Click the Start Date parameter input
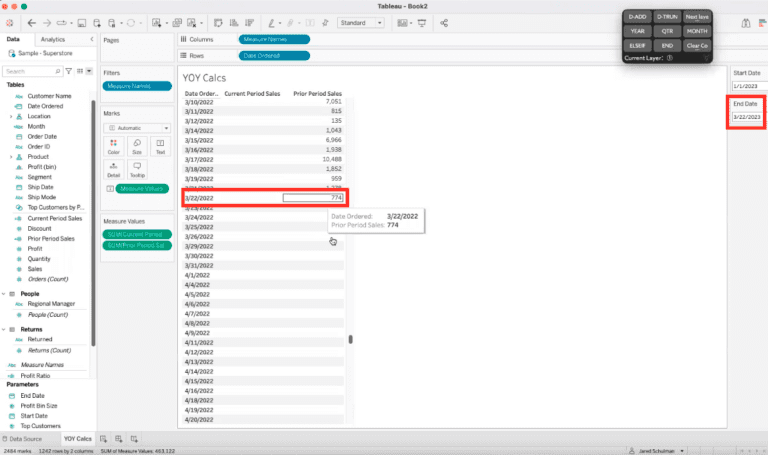Image resolution: width=768 pixels, height=455 pixels. coord(749,86)
